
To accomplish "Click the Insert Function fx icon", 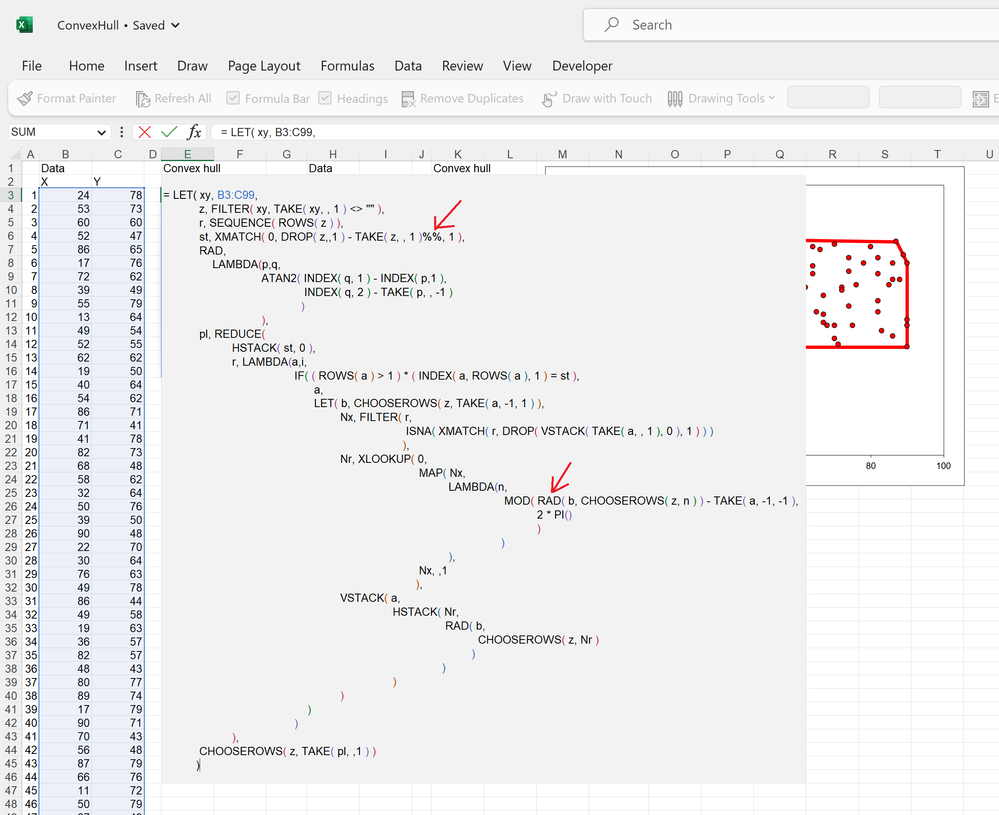I will (x=194, y=132).
